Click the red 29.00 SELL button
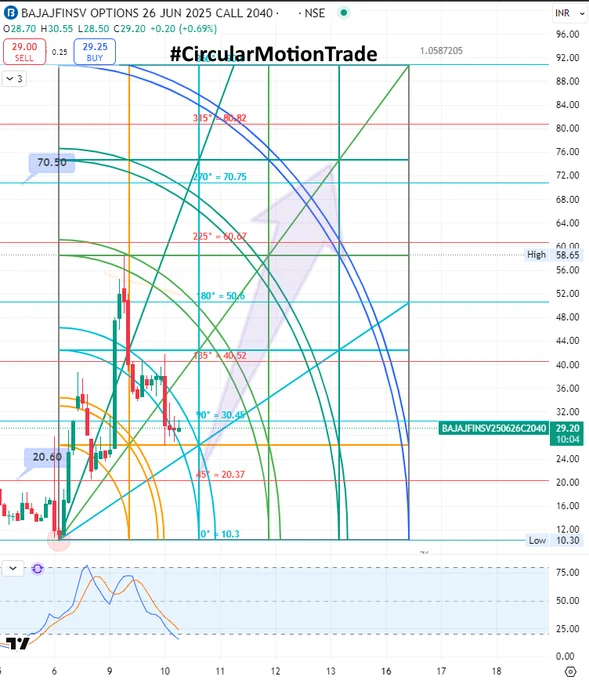 (x=24, y=52)
